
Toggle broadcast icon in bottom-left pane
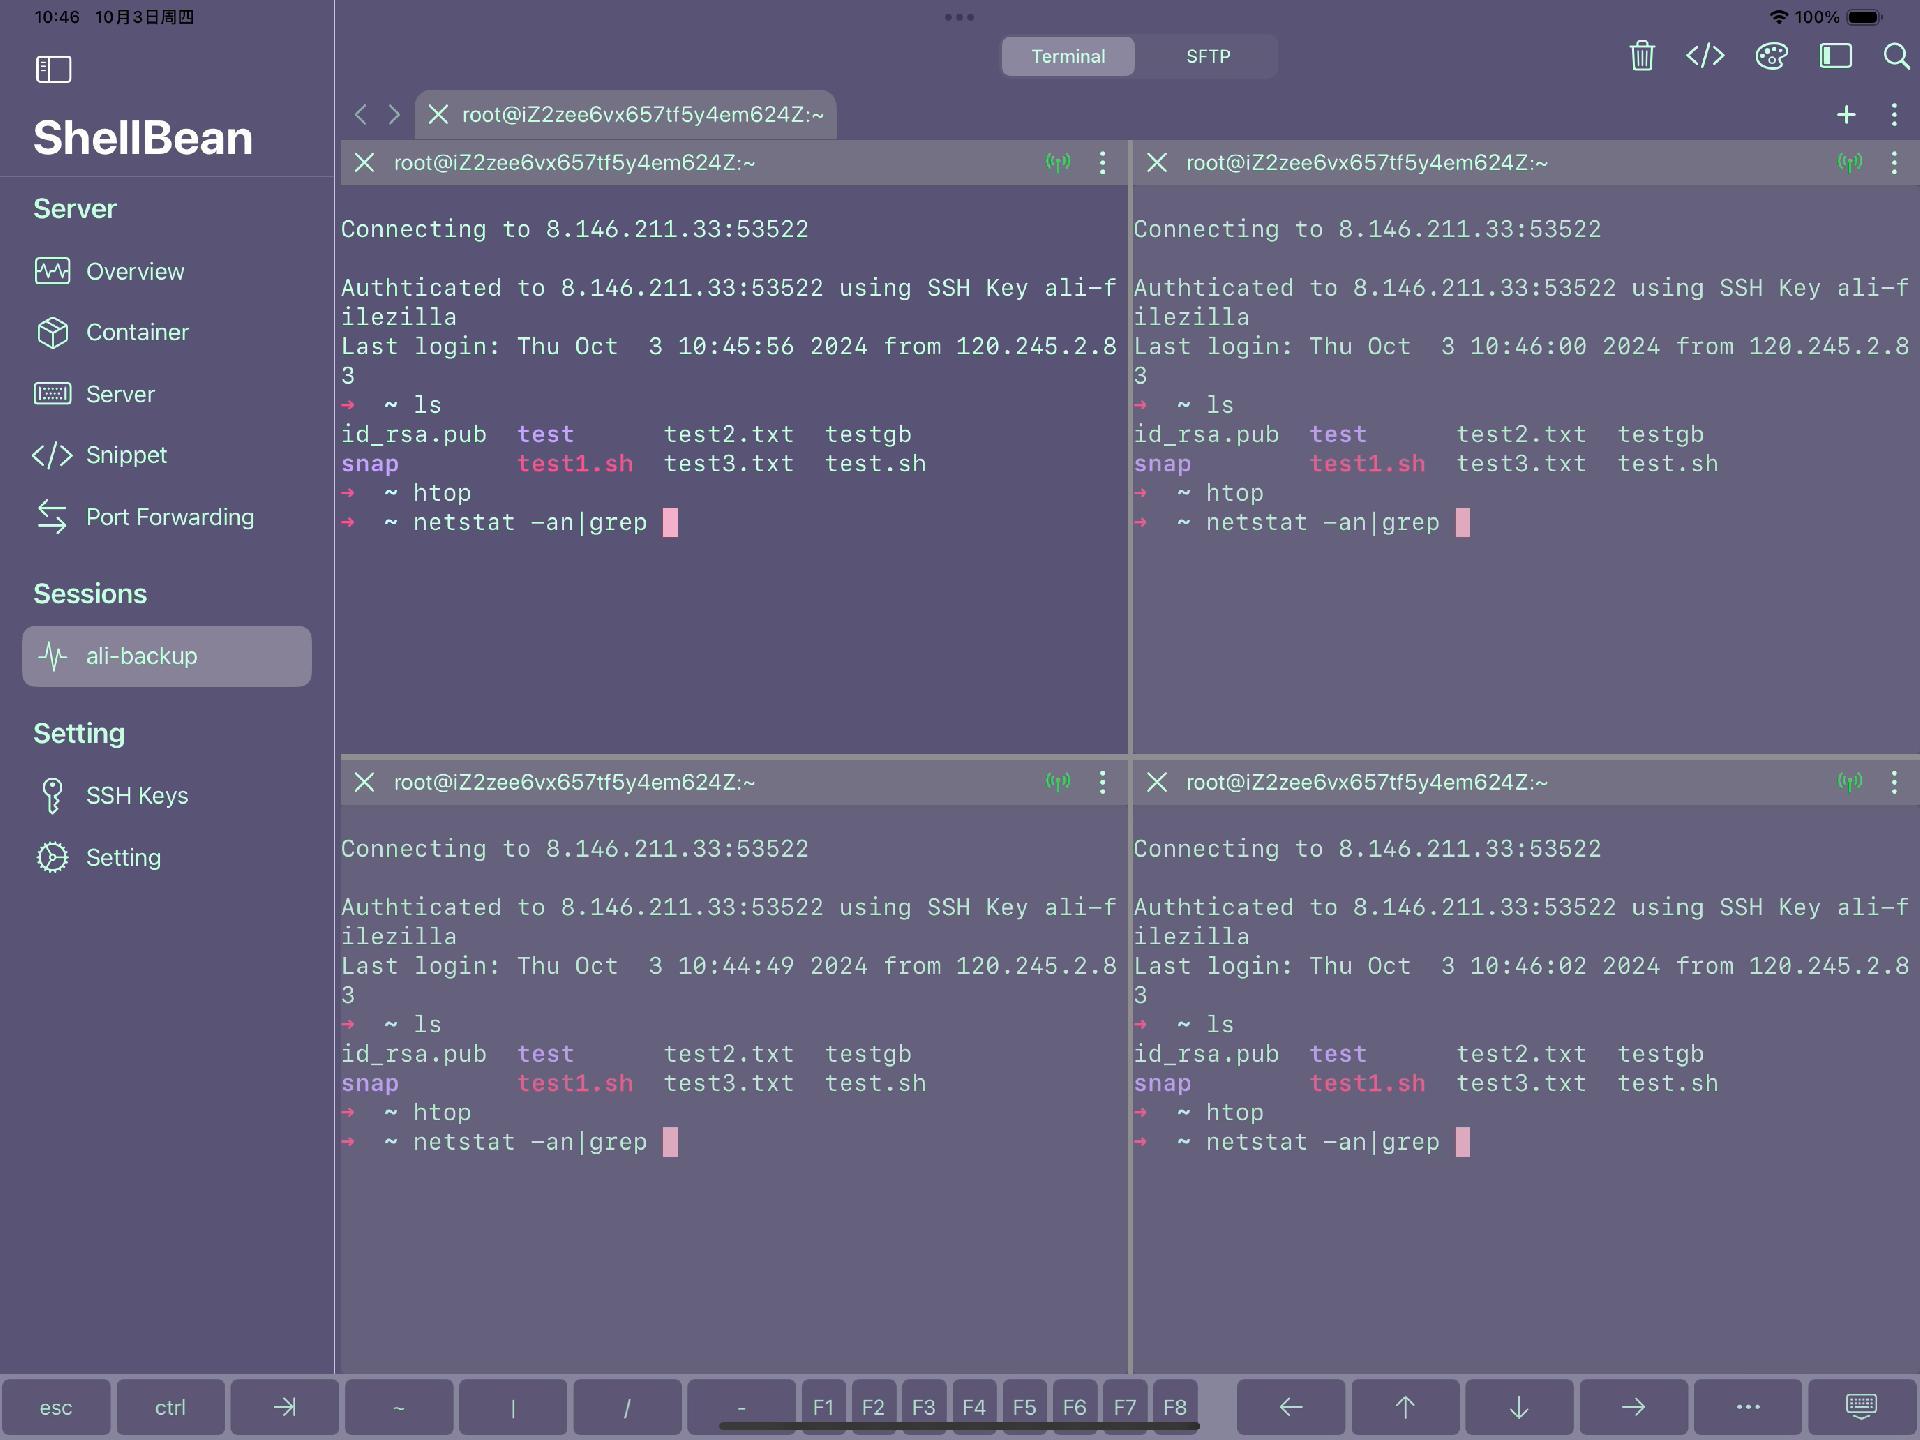point(1058,782)
